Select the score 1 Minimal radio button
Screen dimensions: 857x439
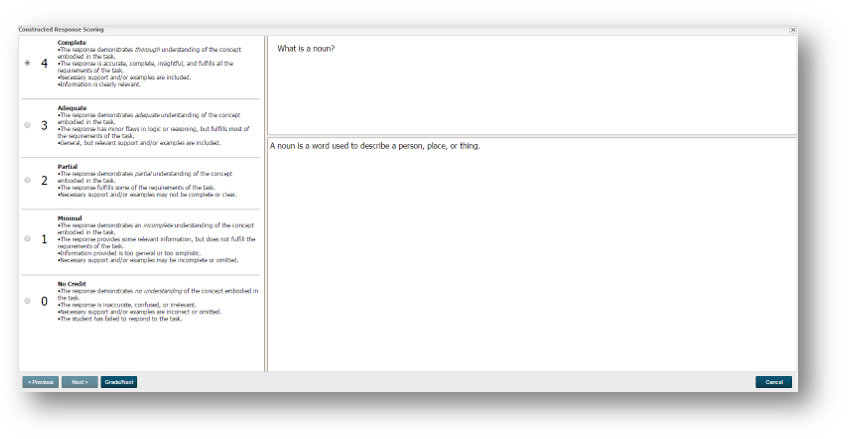coord(27,238)
